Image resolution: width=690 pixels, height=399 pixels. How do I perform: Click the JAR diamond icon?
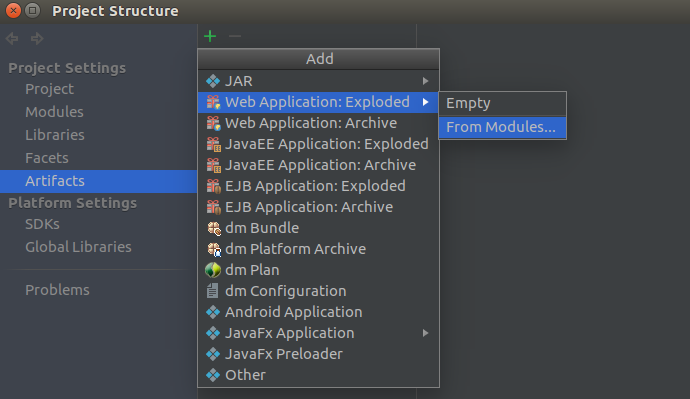[x=213, y=81]
